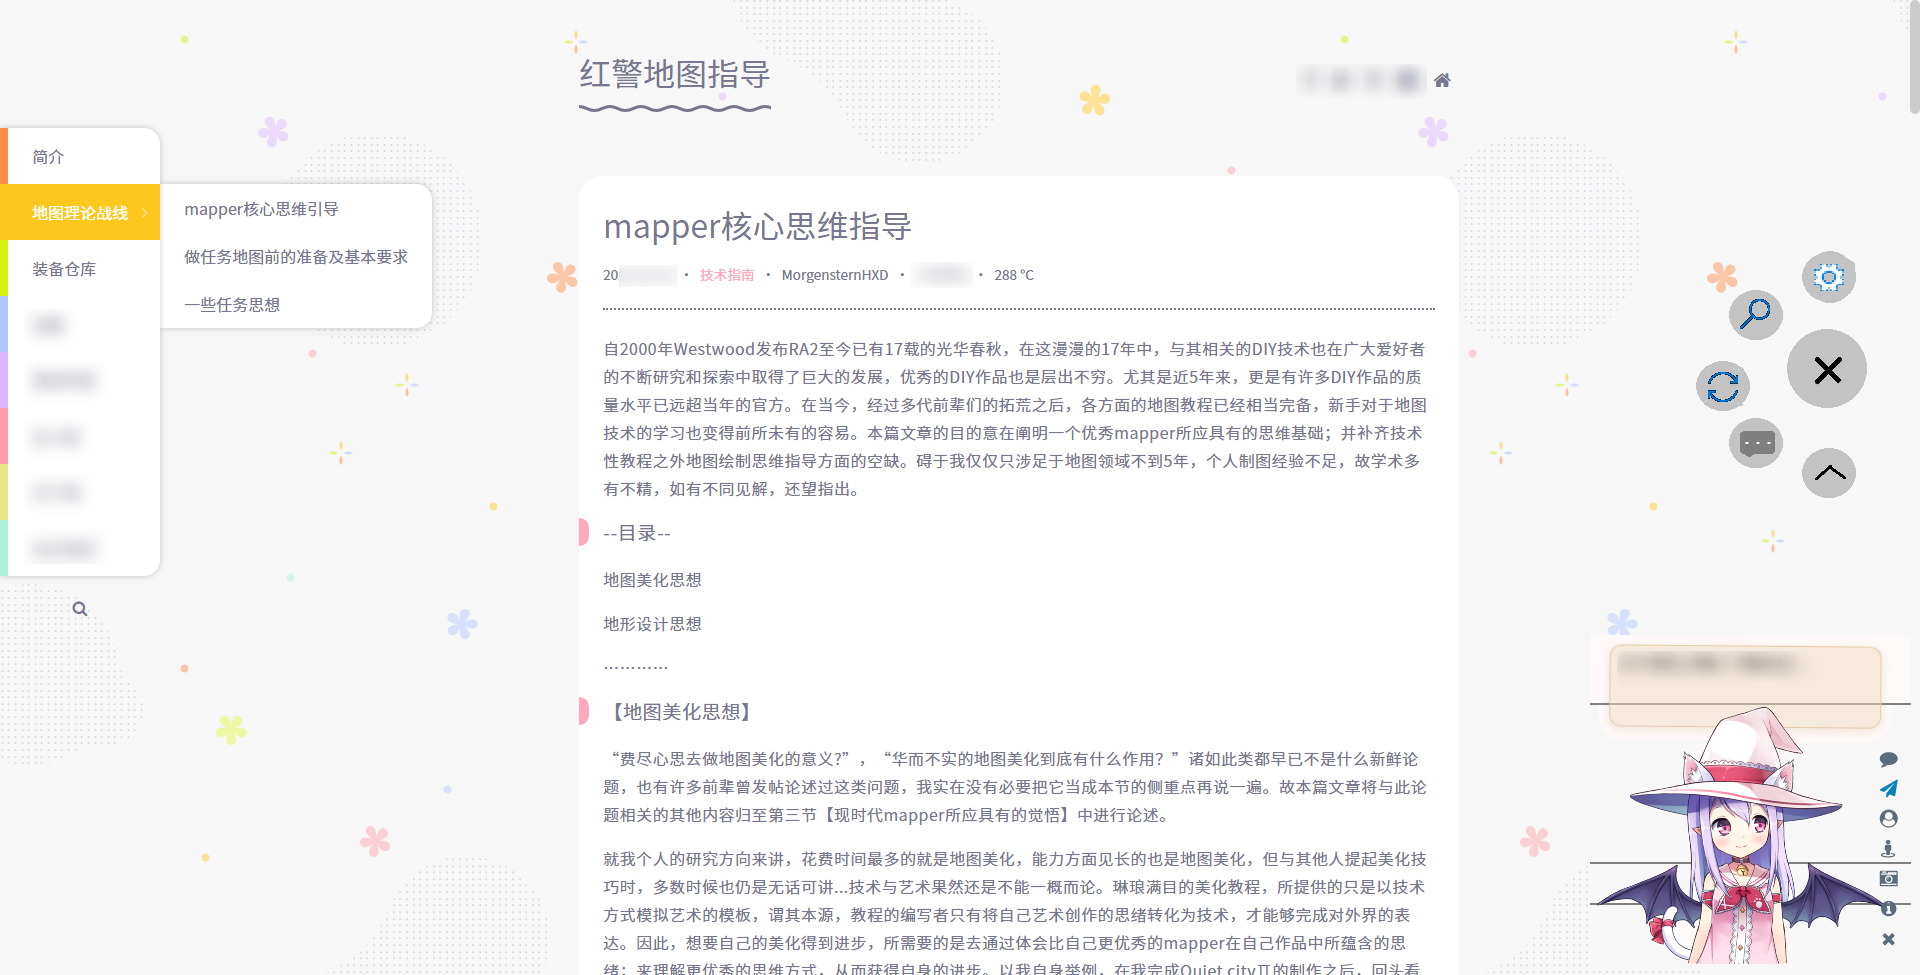Click the home icon near page title
This screenshot has height=975, width=1920.
coord(1441,80)
